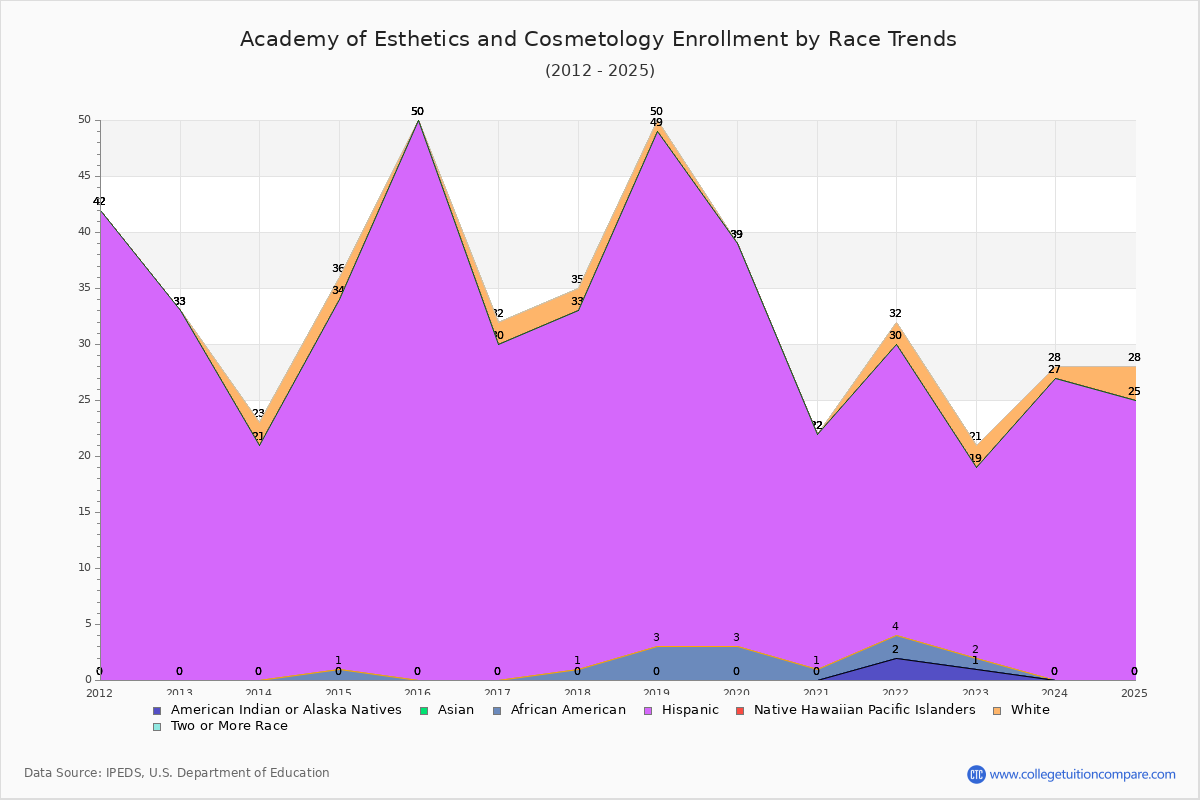Click the 2019 x-axis label
This screenshot has height=800, width=1200.
click(656, 692)
